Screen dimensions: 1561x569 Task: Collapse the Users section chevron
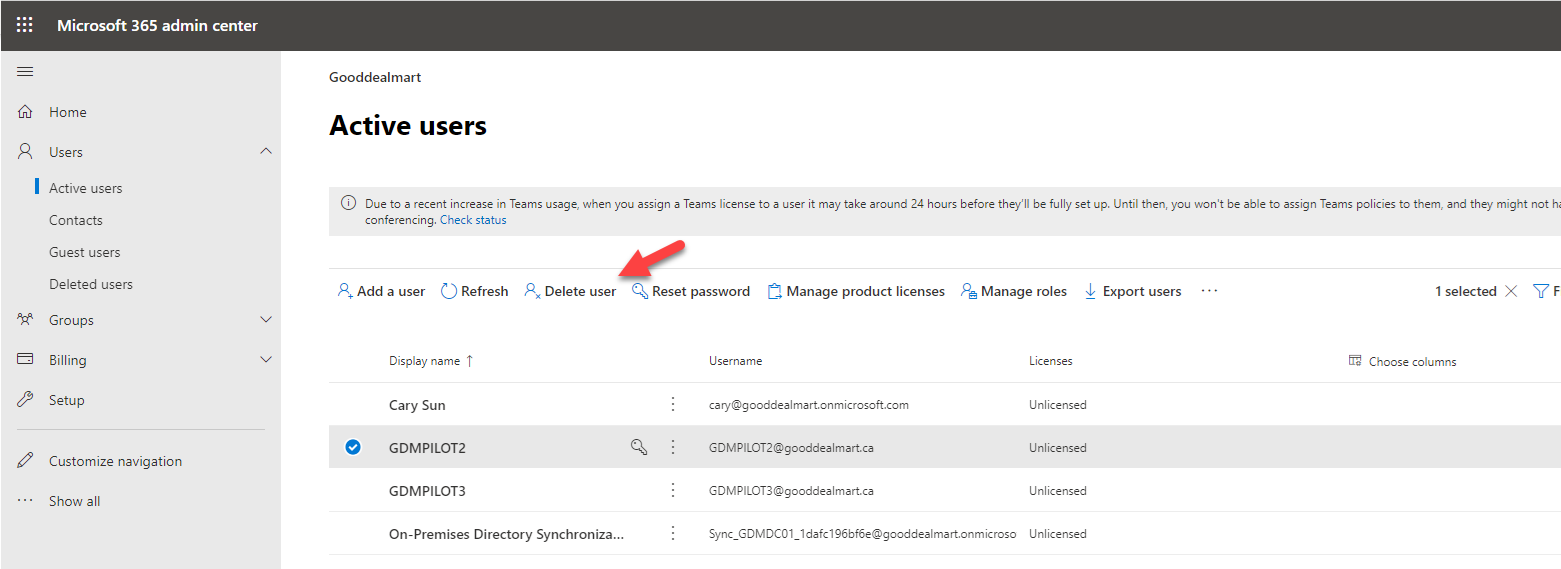(266, 151)
